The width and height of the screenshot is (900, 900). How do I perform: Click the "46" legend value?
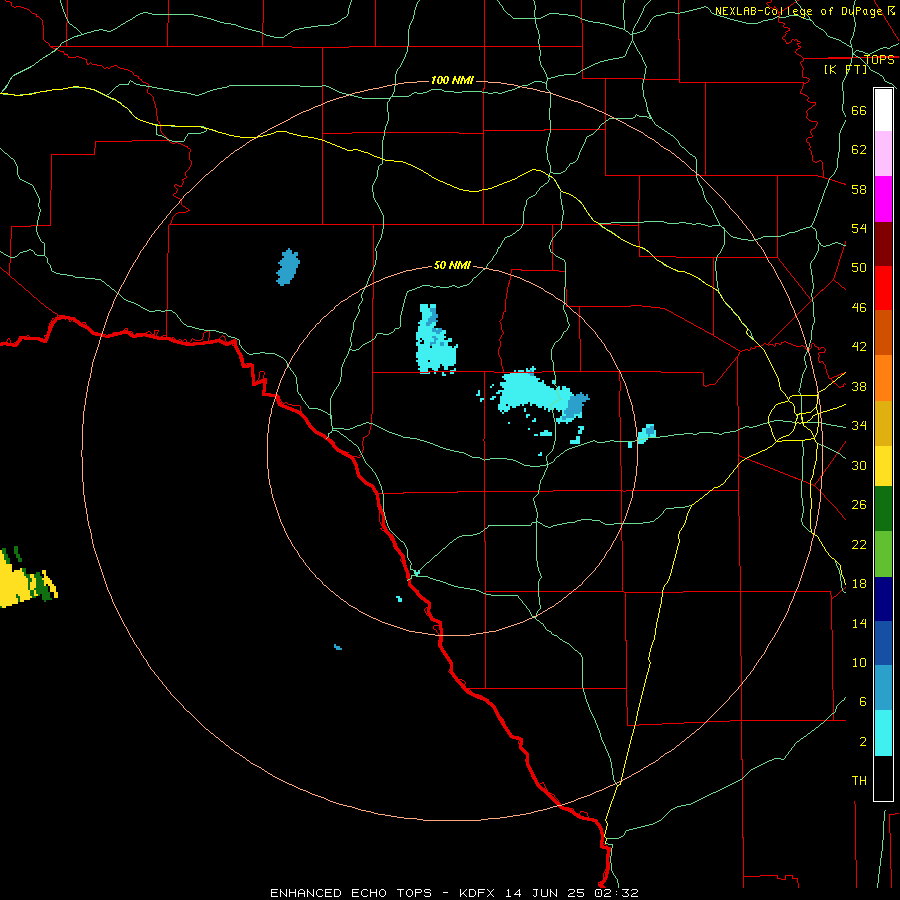click(x=859, y=308)
